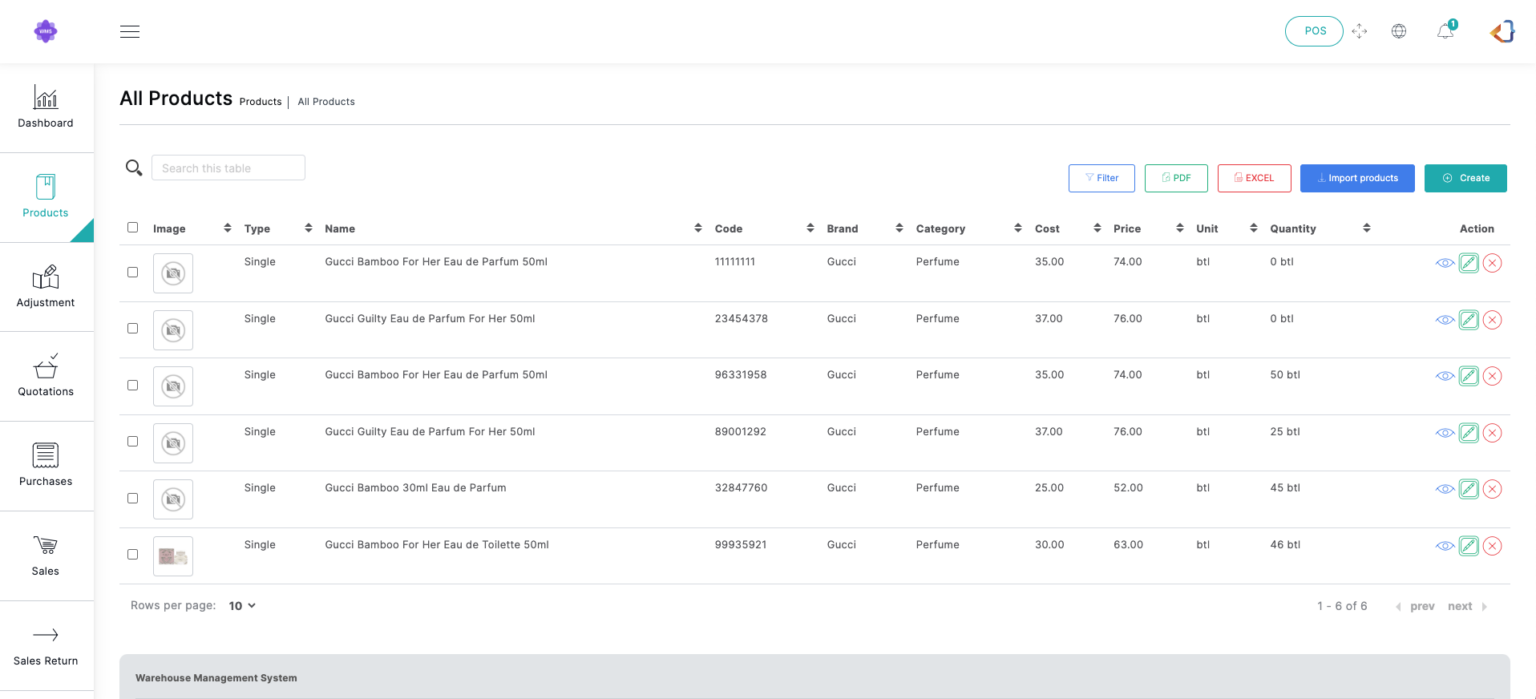
Task: Open the notifications bell
Action: click(1445, 31)
